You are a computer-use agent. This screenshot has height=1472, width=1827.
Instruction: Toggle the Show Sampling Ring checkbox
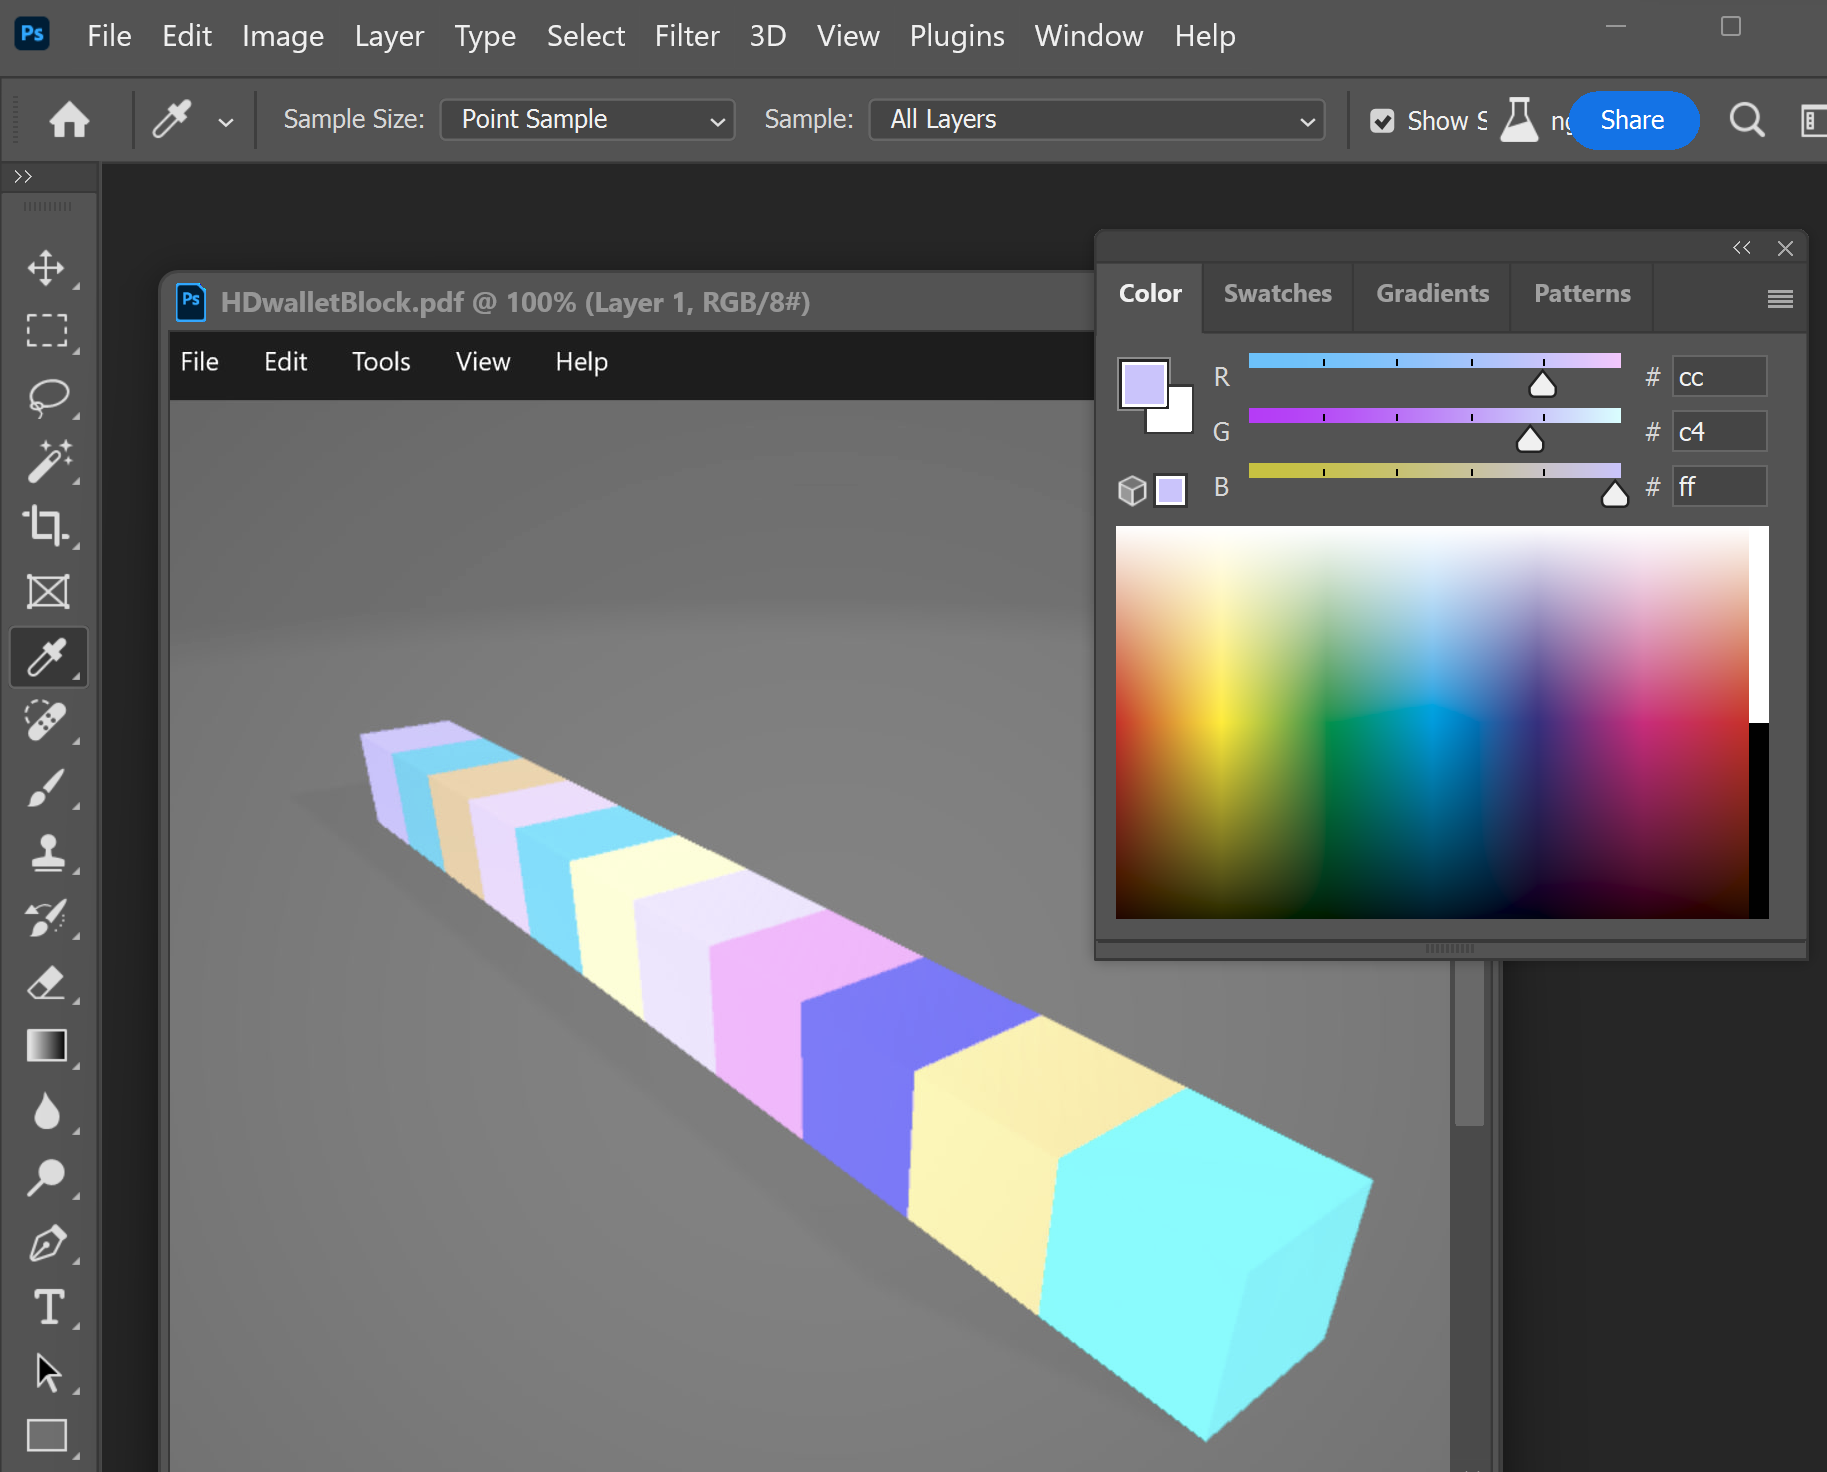pyautogui.click(x=1382, y=121)
